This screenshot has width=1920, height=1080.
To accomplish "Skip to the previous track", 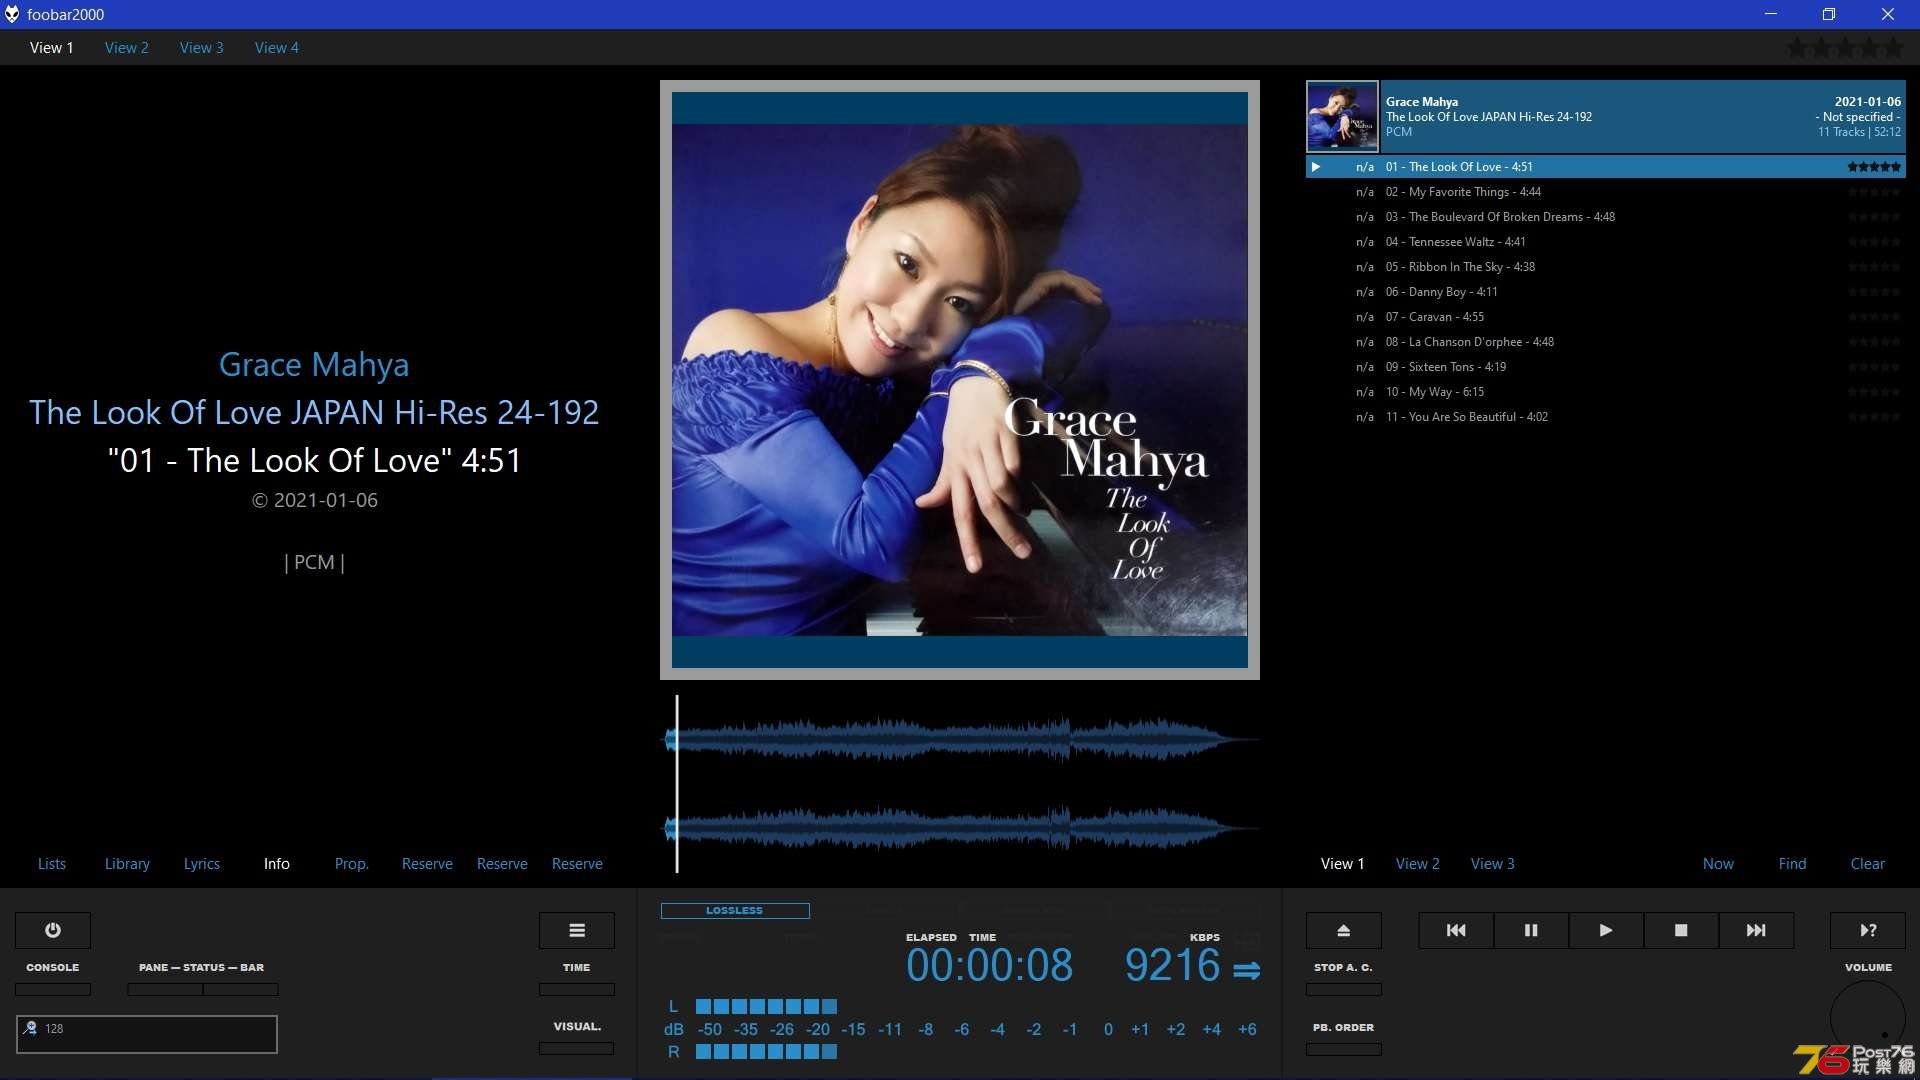I will [x=1456, y=930].
